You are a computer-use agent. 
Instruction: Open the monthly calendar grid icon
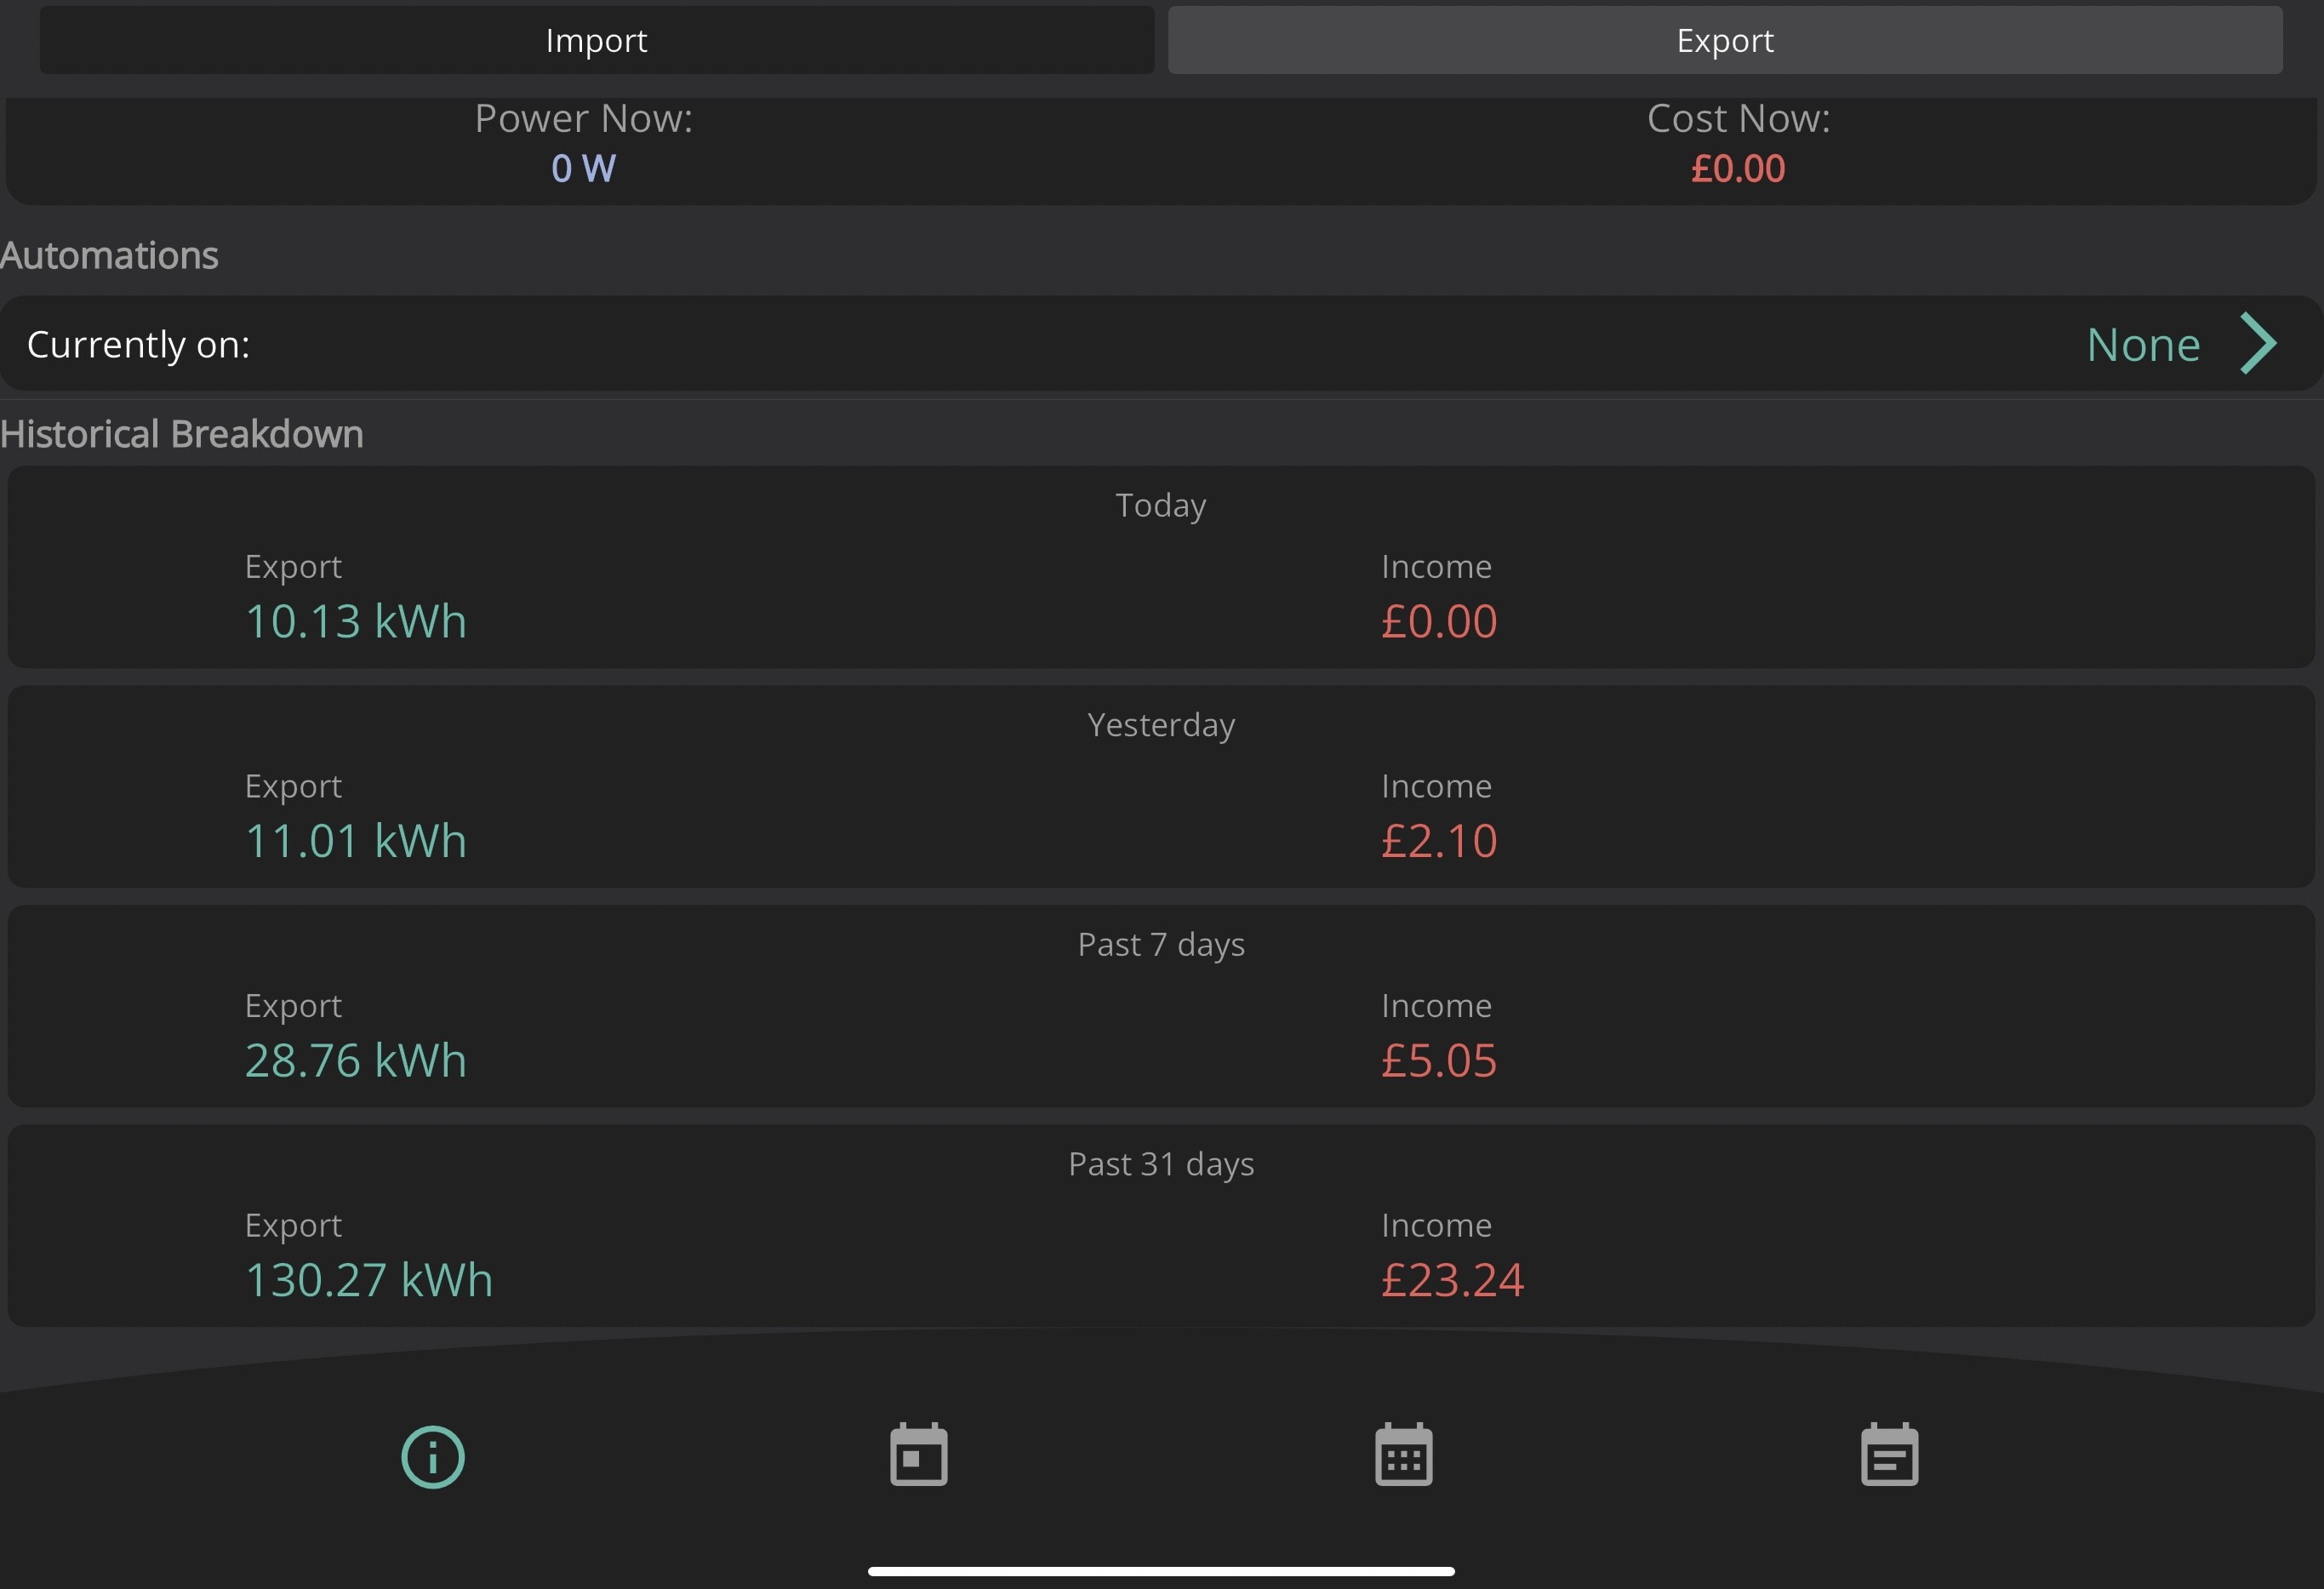click(1403, 1454)
